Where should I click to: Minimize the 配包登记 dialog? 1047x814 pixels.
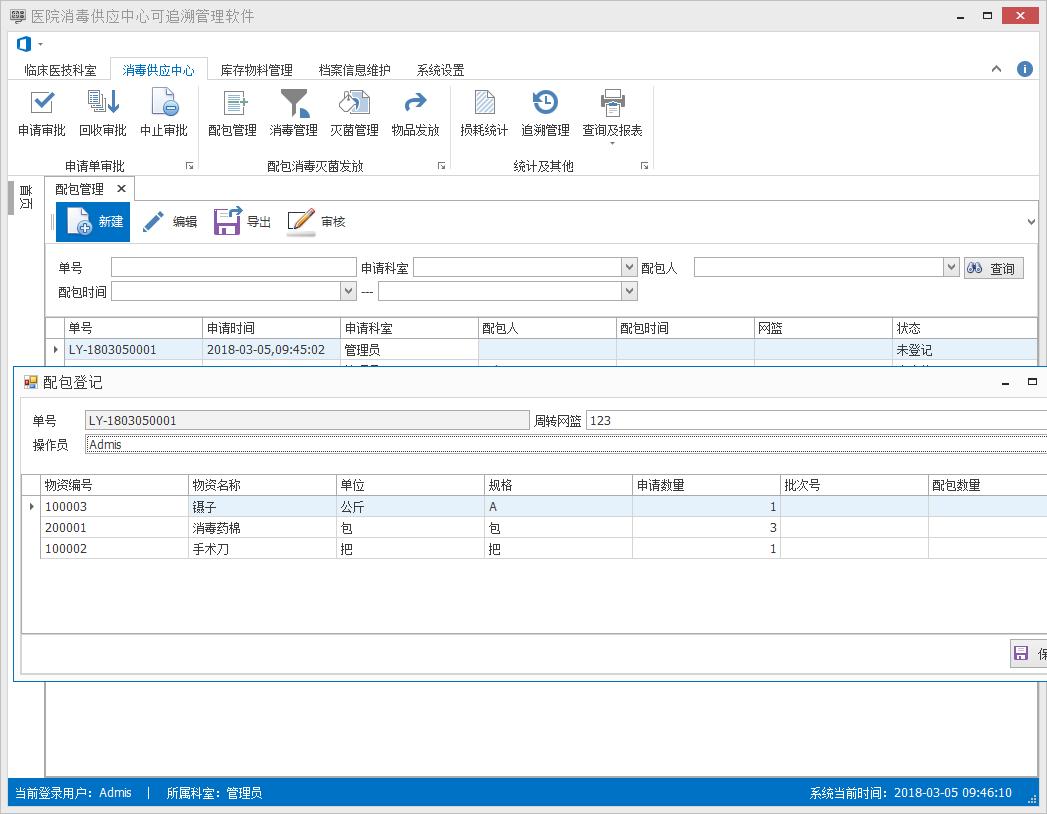point(1006,383)
